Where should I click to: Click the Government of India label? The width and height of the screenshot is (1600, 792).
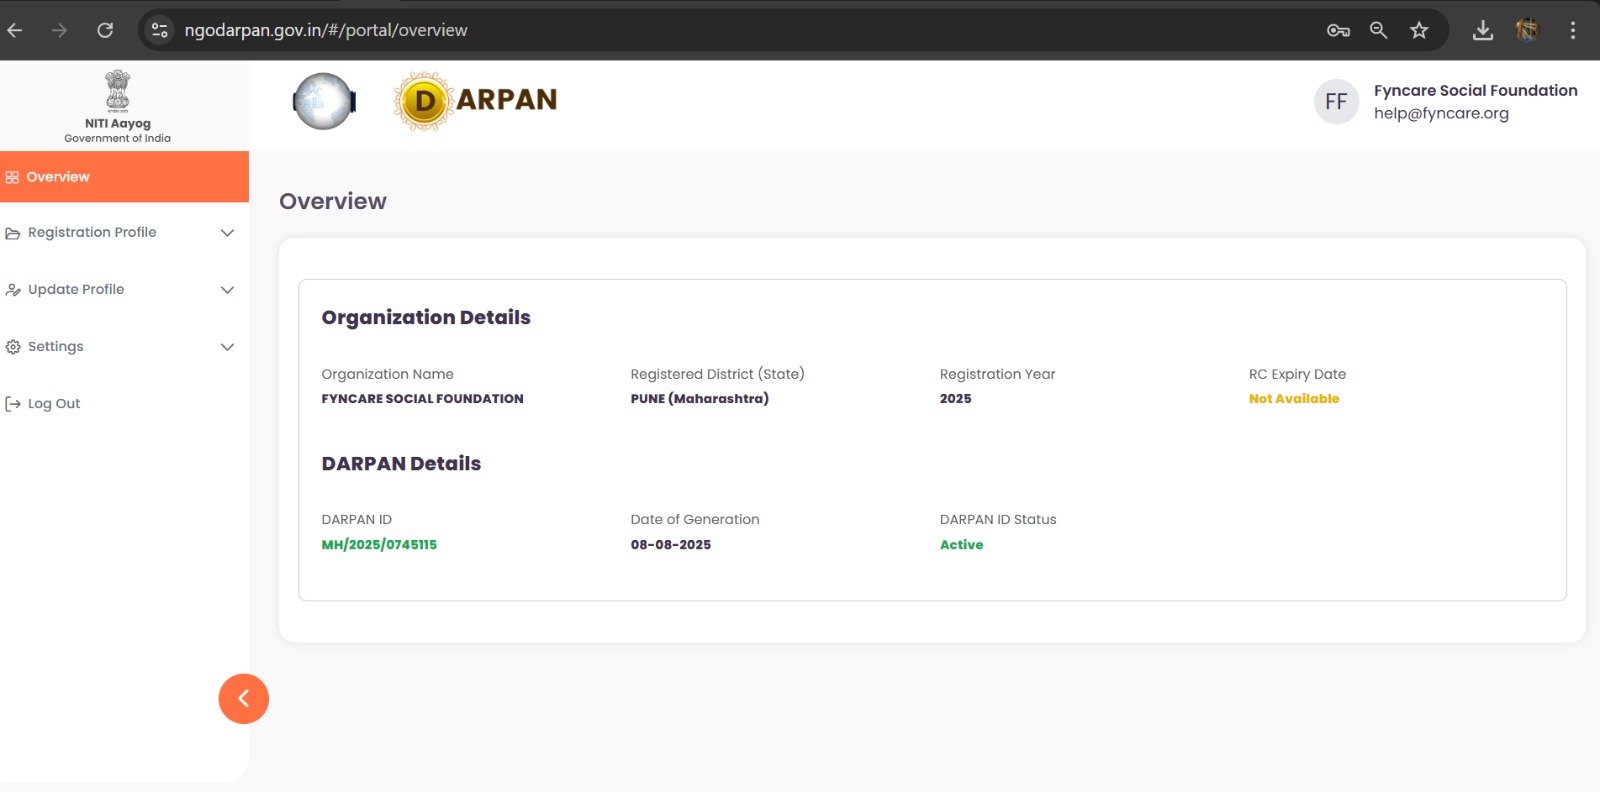coord(118,139)
